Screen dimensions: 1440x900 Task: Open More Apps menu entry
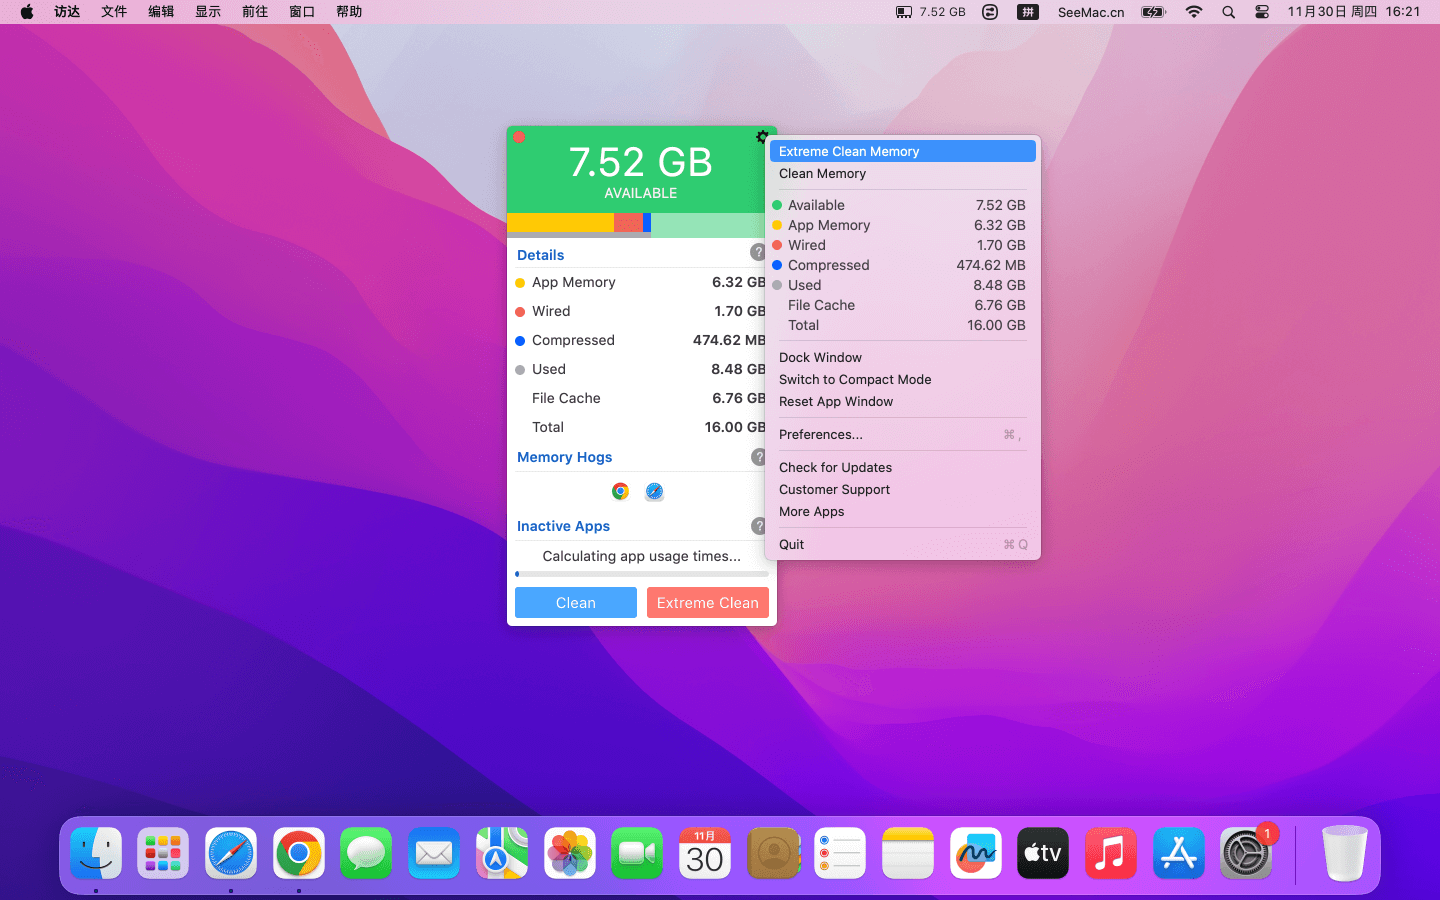(903, 511)
